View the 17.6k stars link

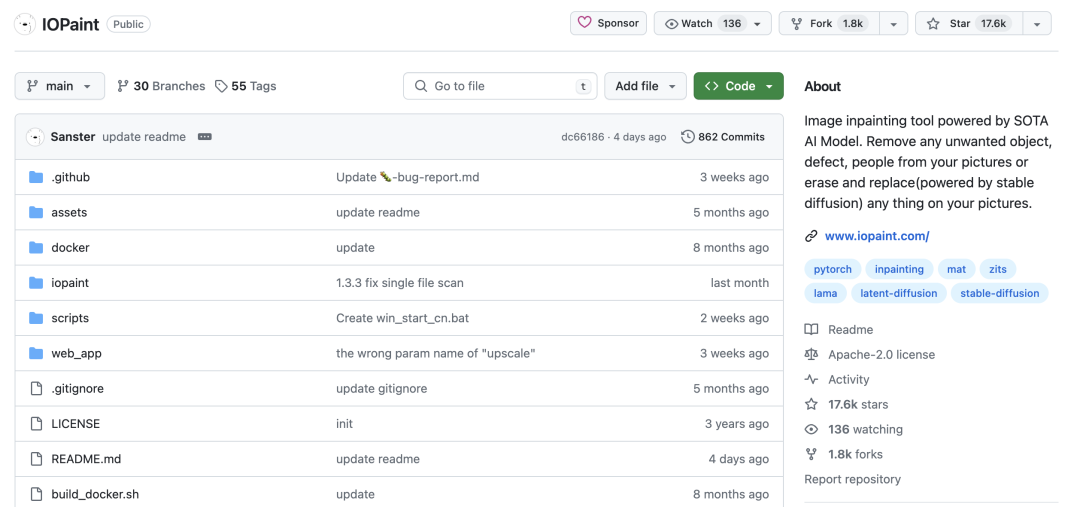click(847, 404)
